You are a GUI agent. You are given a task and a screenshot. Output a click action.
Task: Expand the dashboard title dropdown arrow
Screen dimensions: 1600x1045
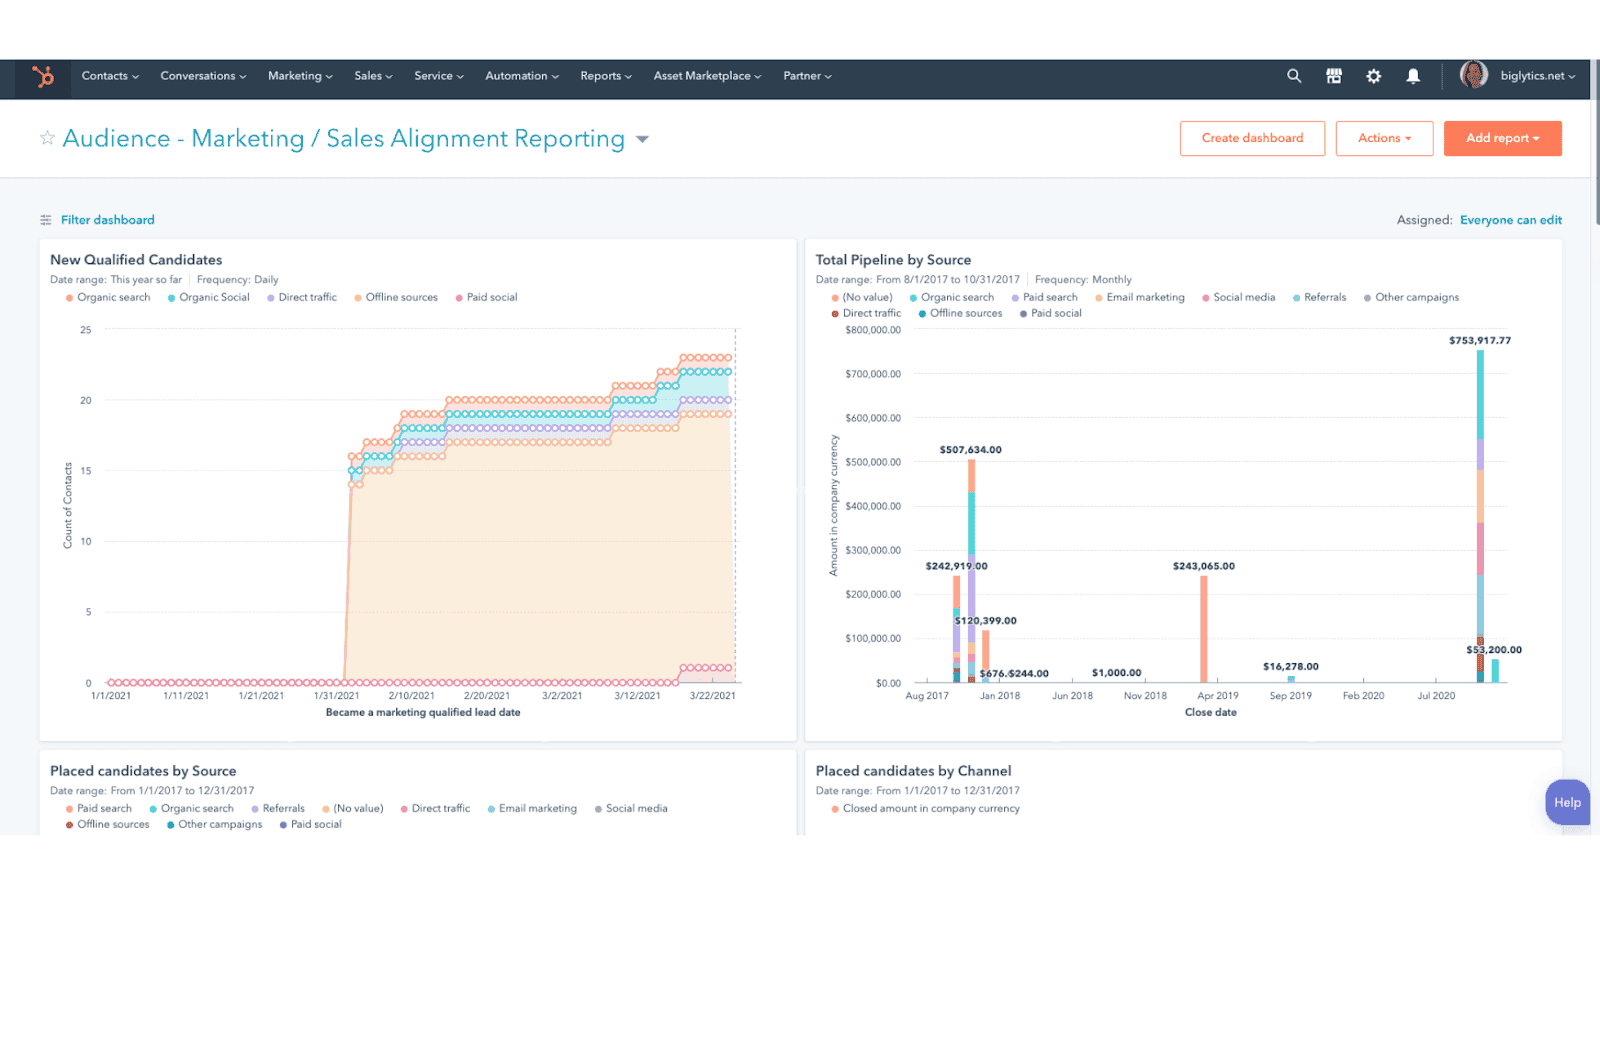[x=641, y=139]
